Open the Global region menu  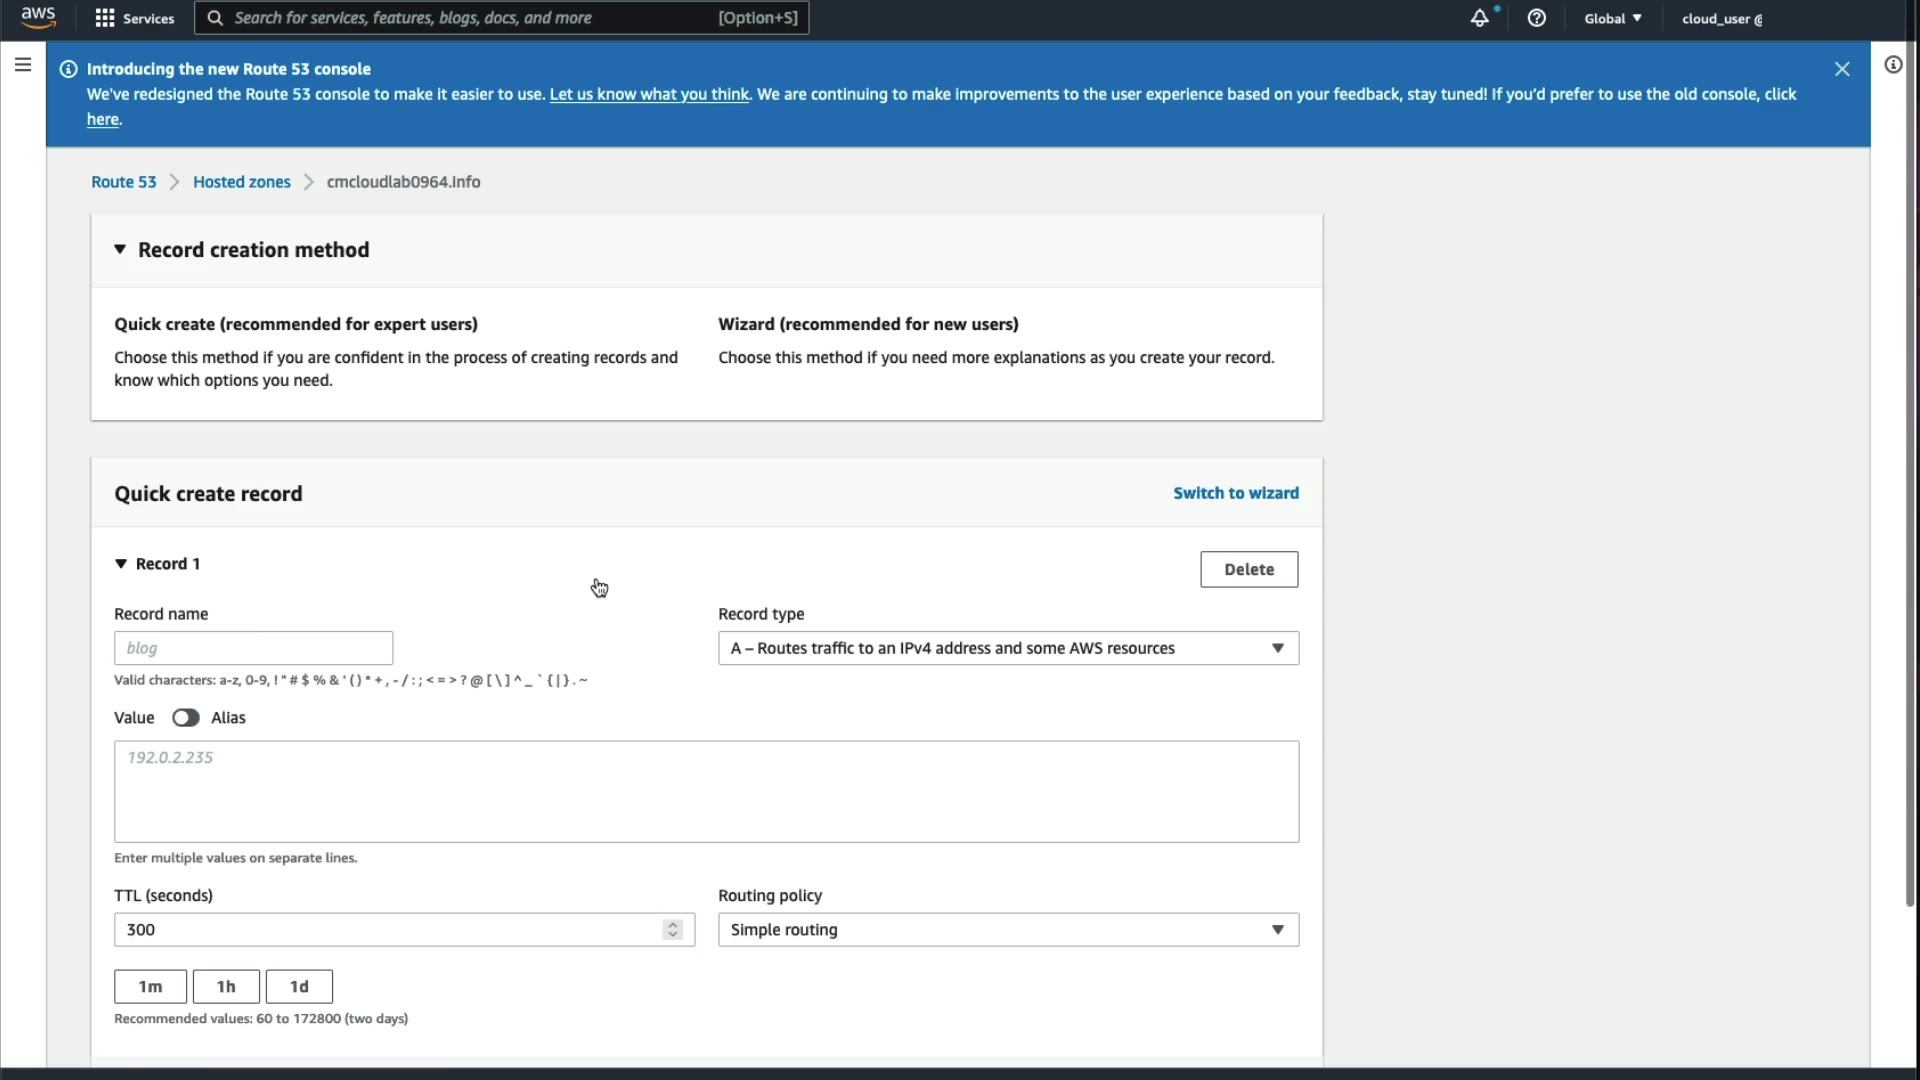pos(1612,18)
